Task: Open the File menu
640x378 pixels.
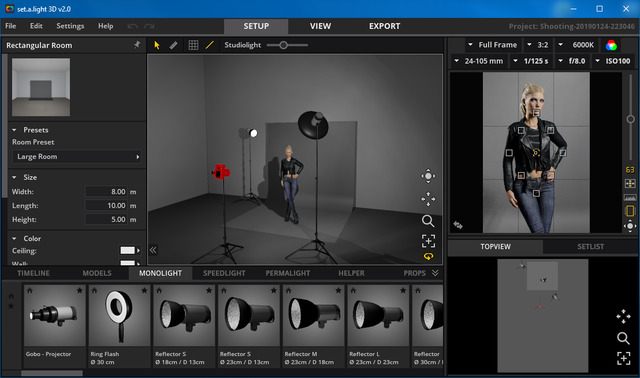Action: click(x=11, y=26)
